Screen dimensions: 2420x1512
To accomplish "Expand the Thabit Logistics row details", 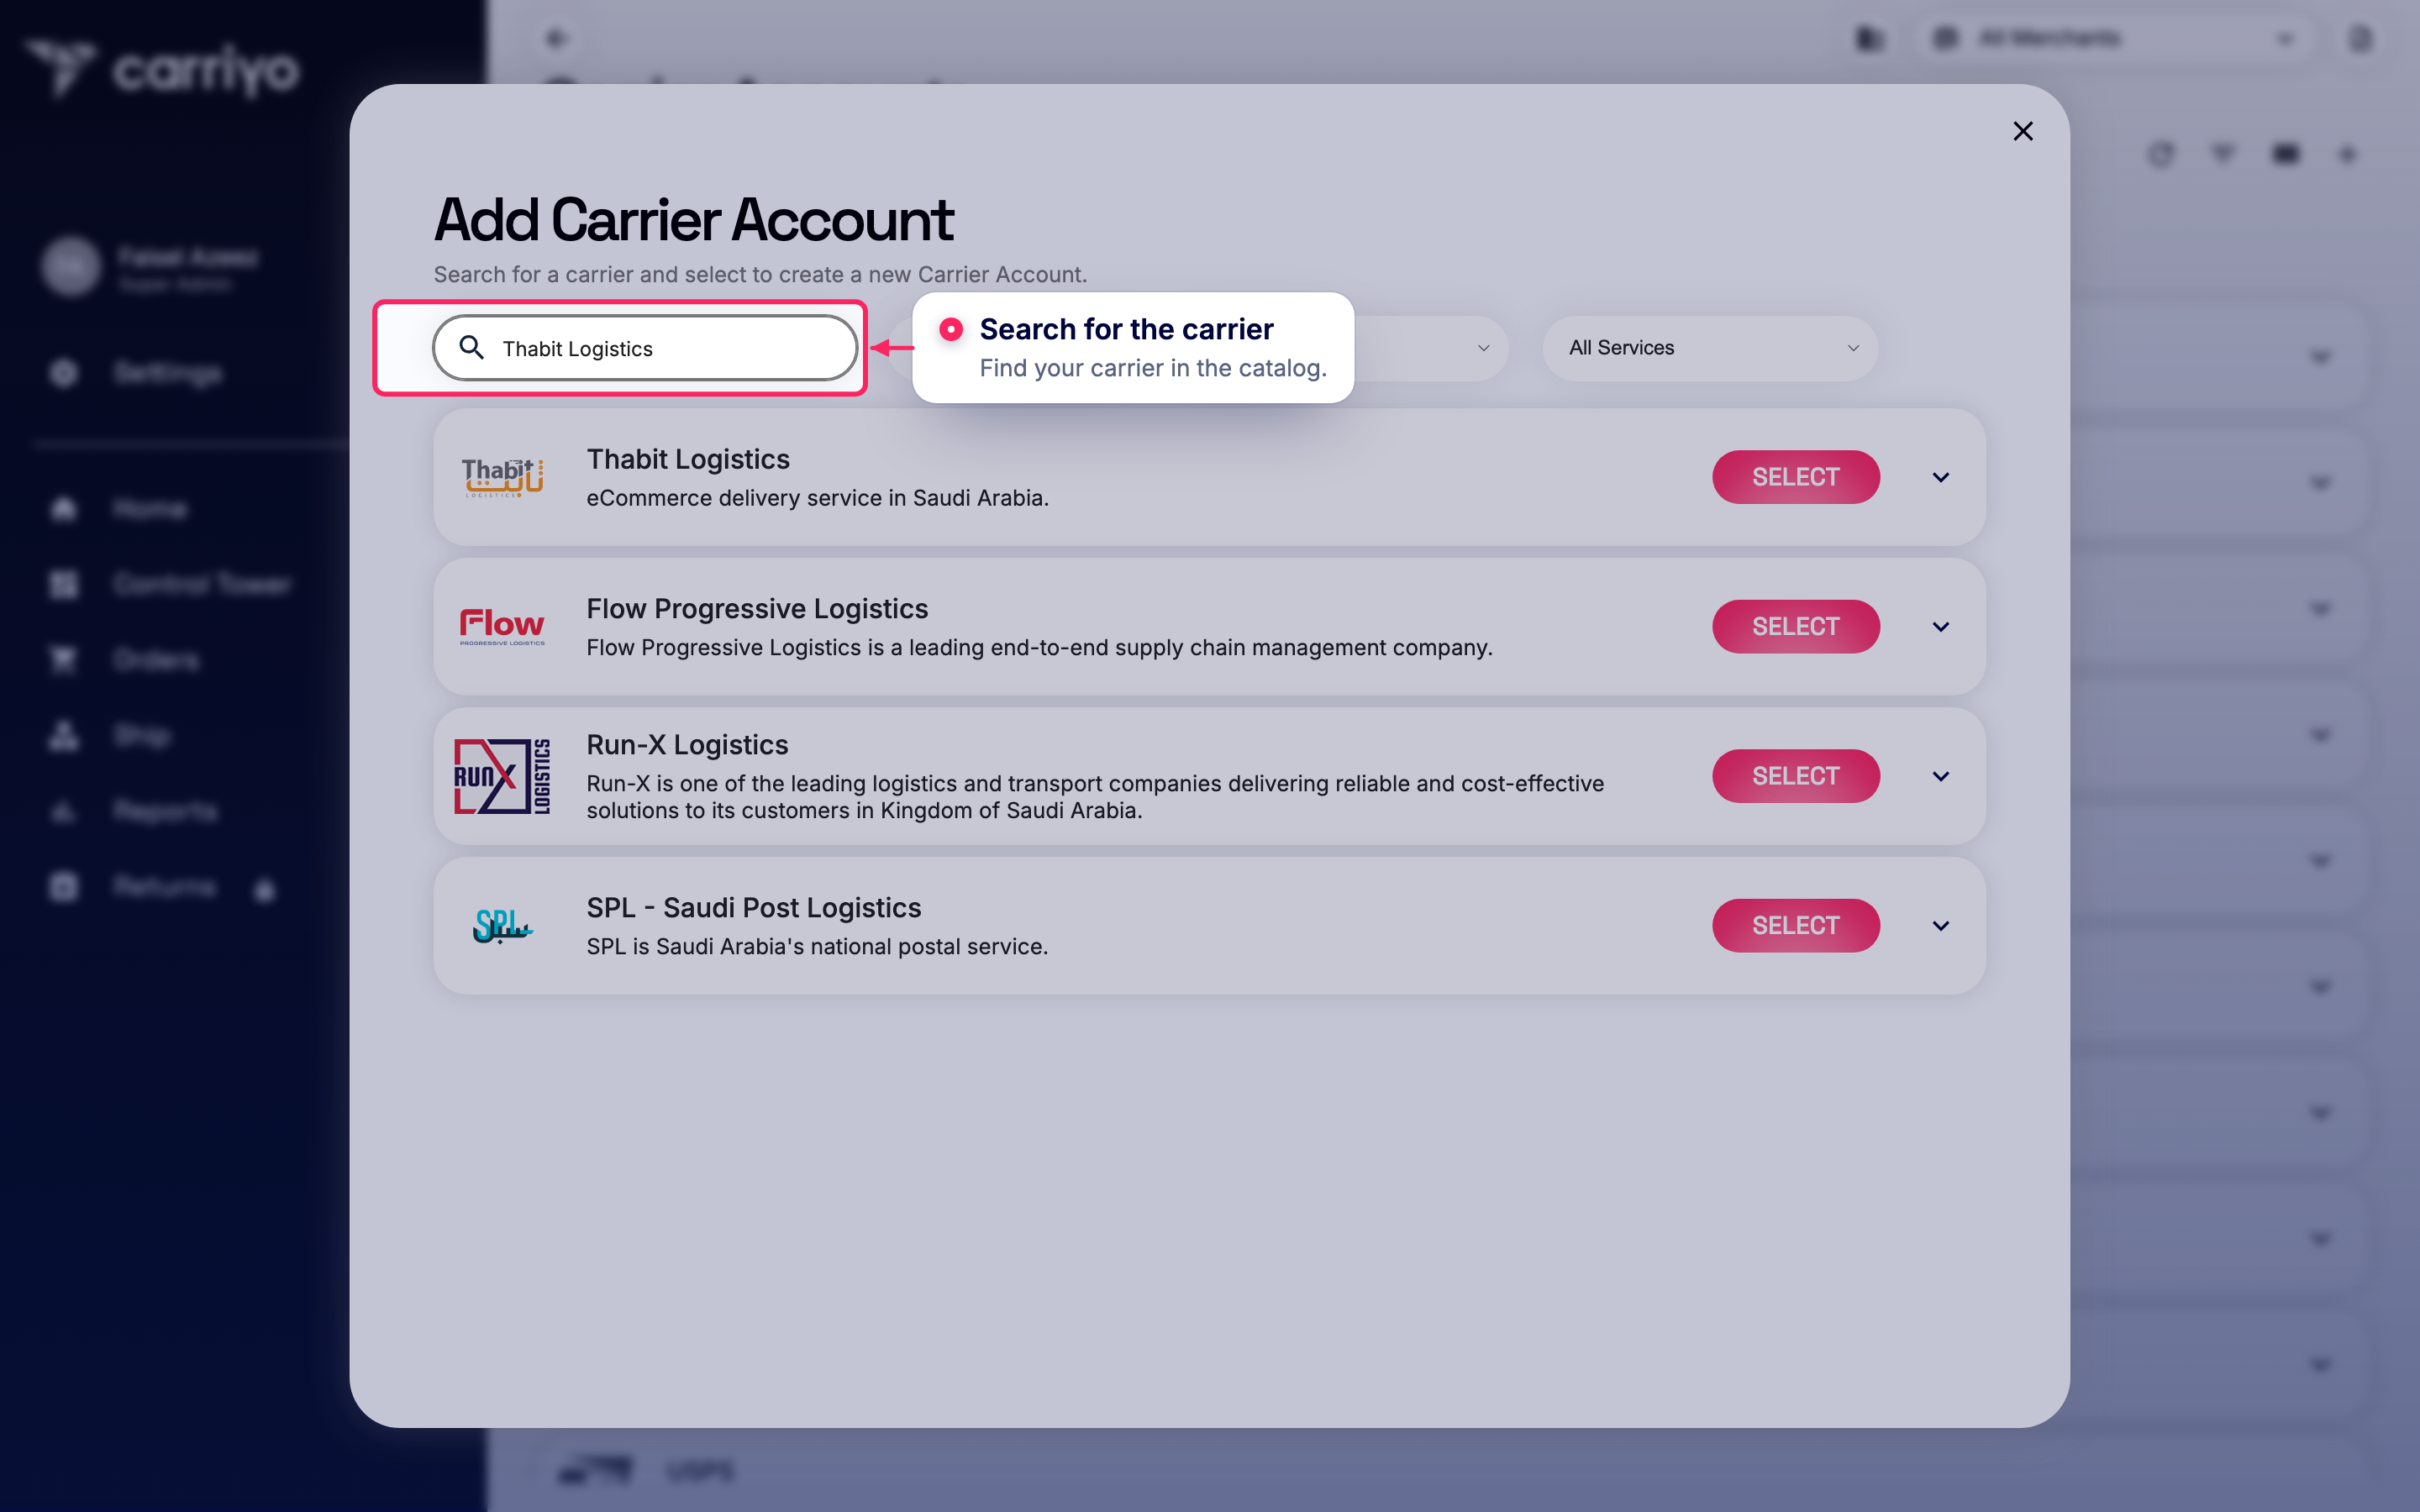I will click(x=1941, y=477).
